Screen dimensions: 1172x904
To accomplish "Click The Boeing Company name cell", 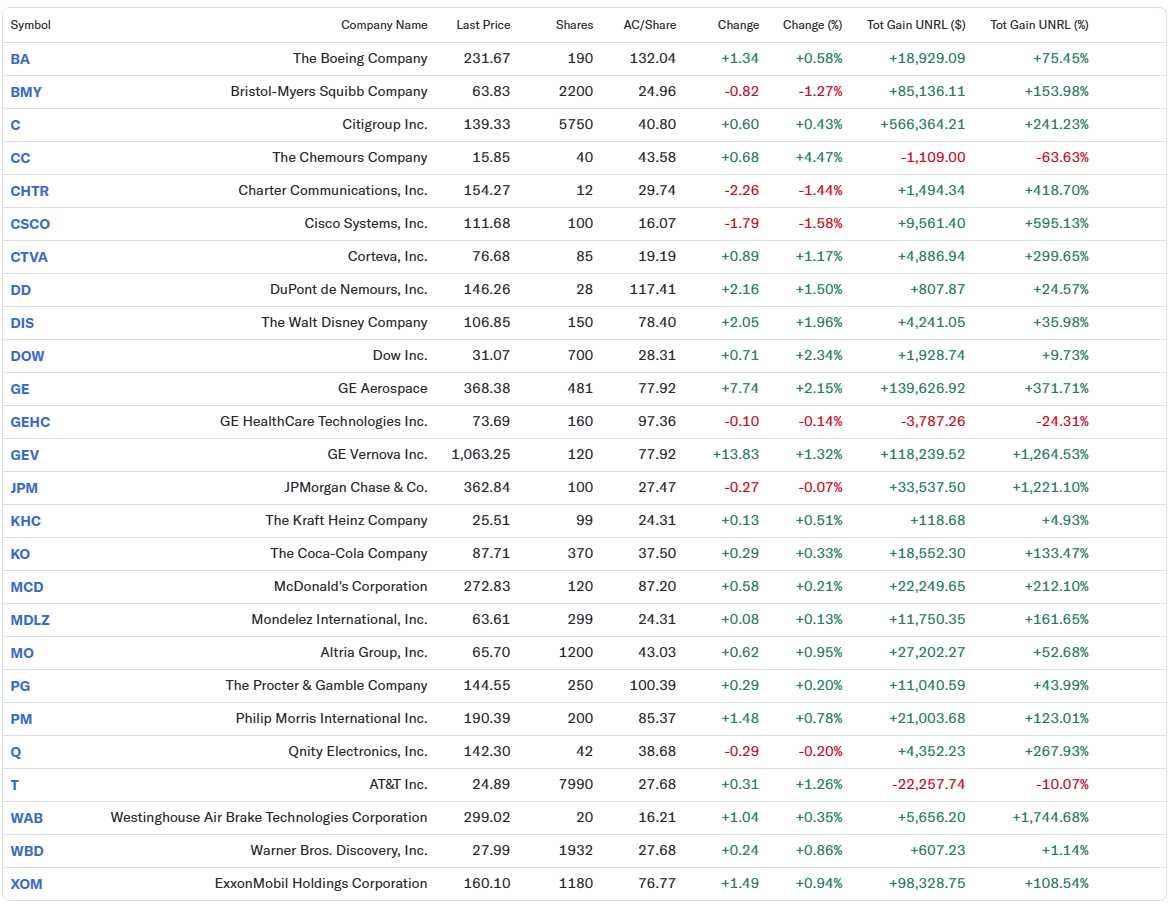I will pos(360,58).
